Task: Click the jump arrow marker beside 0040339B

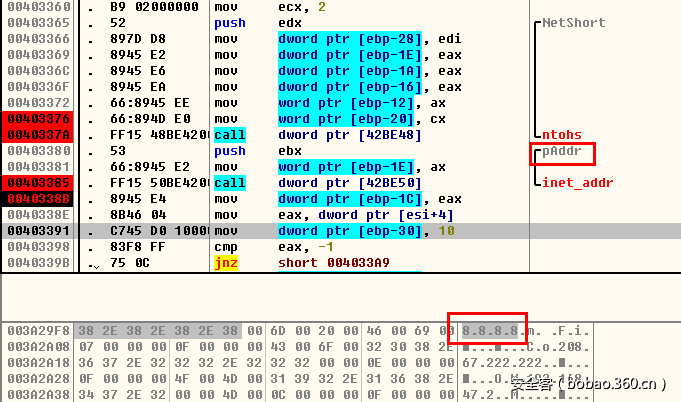Action: click(x=95, y=264)
